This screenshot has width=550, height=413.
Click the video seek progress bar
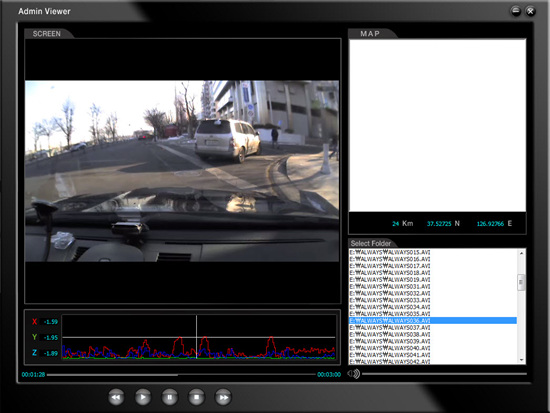tap(181, 374)
